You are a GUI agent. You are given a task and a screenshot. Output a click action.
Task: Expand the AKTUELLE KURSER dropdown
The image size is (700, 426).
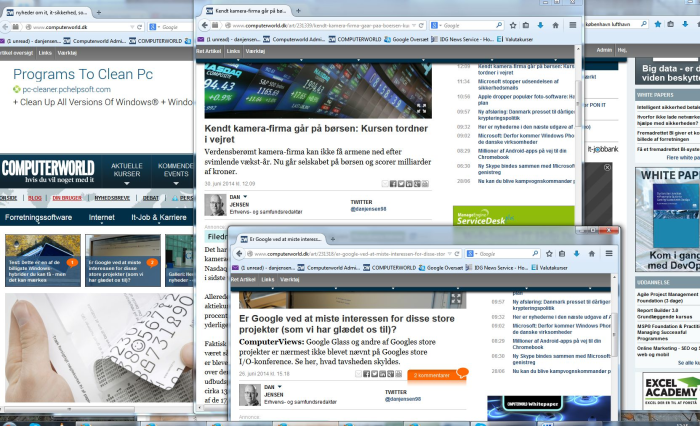click(x=126, y=184)
